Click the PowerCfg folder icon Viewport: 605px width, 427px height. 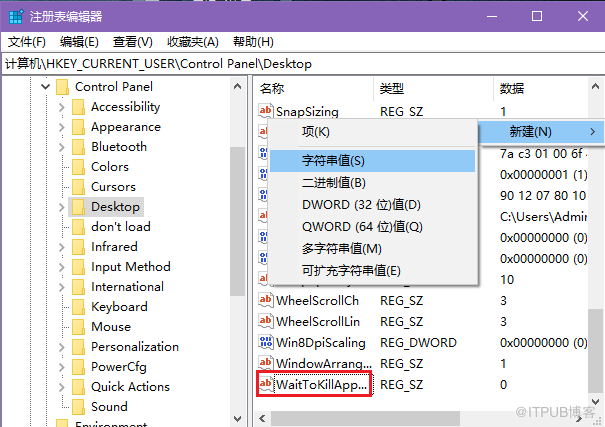coord(78,367)
